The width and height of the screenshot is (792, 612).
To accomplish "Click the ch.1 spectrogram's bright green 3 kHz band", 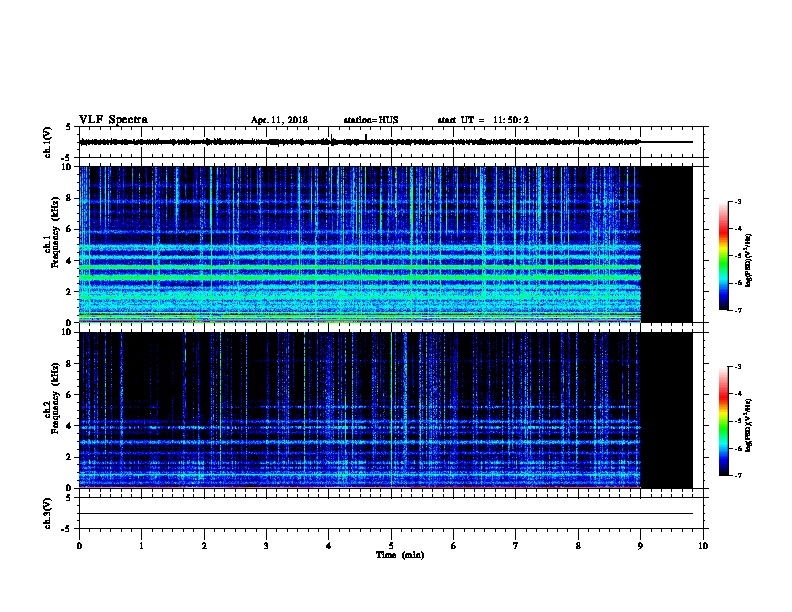I will (x=360, y=277).
